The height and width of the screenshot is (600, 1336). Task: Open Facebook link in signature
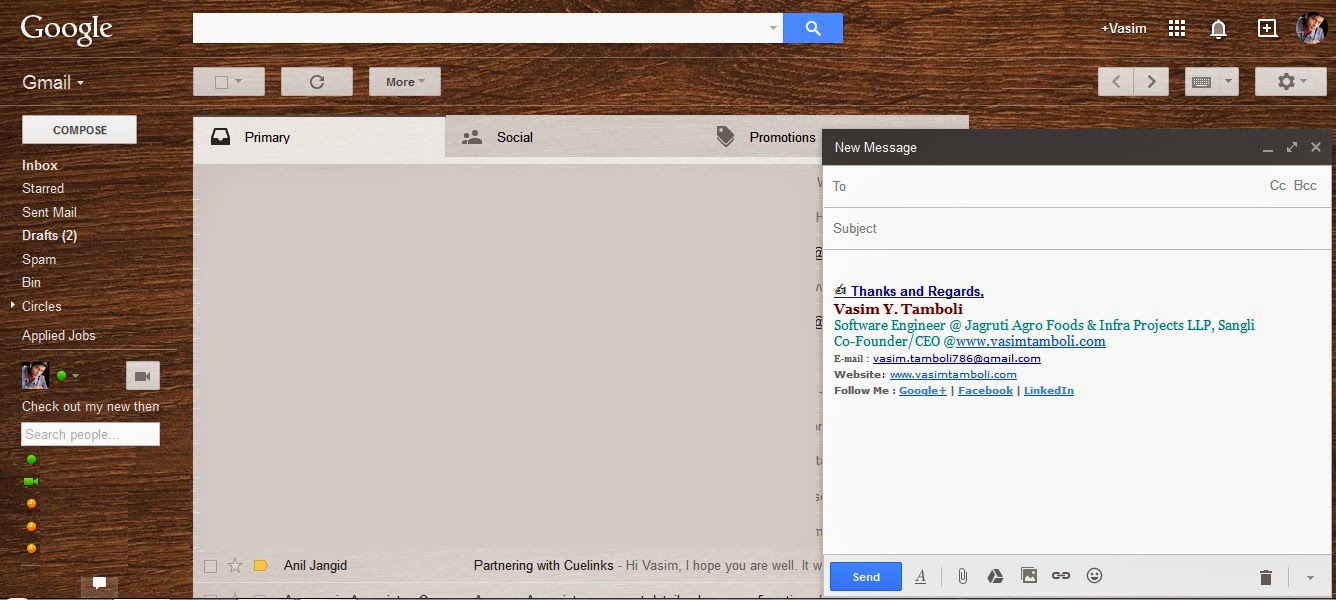pyautogui.click(x=985, y=390)
